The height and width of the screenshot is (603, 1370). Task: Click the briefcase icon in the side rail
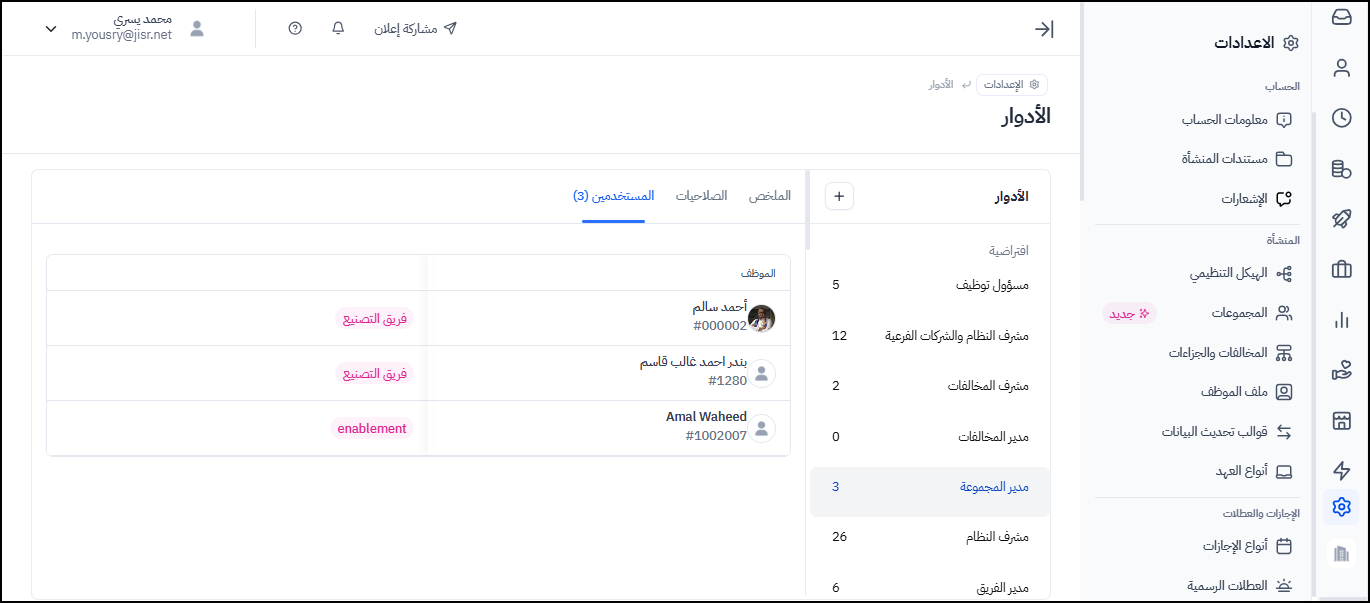[1341, 269]
